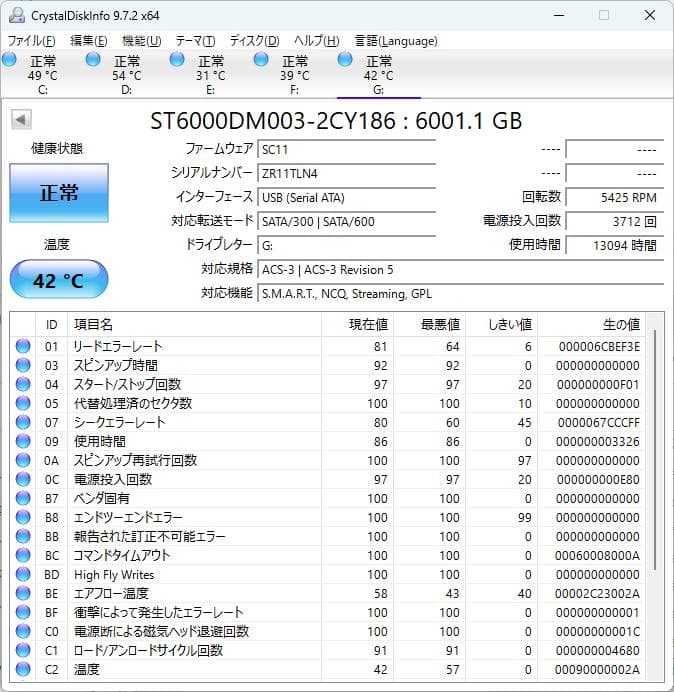Image resolution: width=674 pixels, height=692 pixels.
Task: Click the ST6000DM003 disk model title
Action: pyautogui.click(x=336, y=120)
